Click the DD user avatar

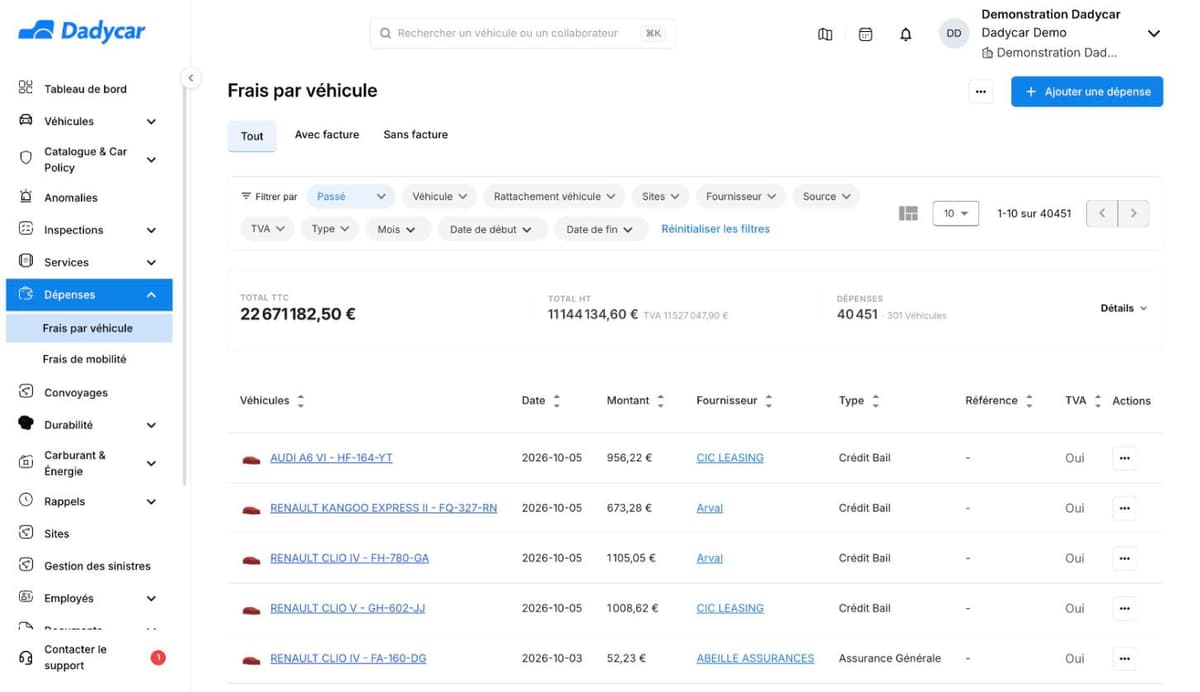[x=954, y=34]
